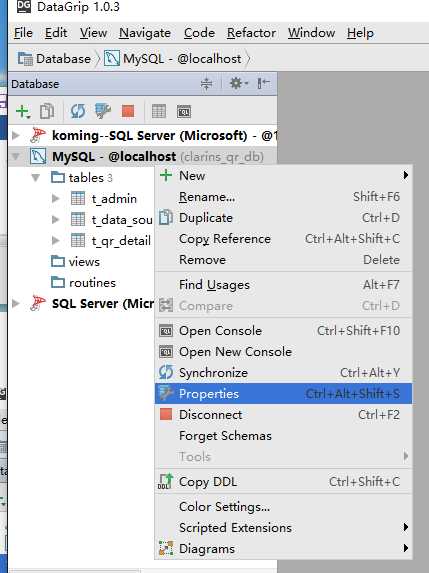Open the Refactor menu
Viewport: 429px width, 573px height.
pyautogui.click(x=251, y=33)
